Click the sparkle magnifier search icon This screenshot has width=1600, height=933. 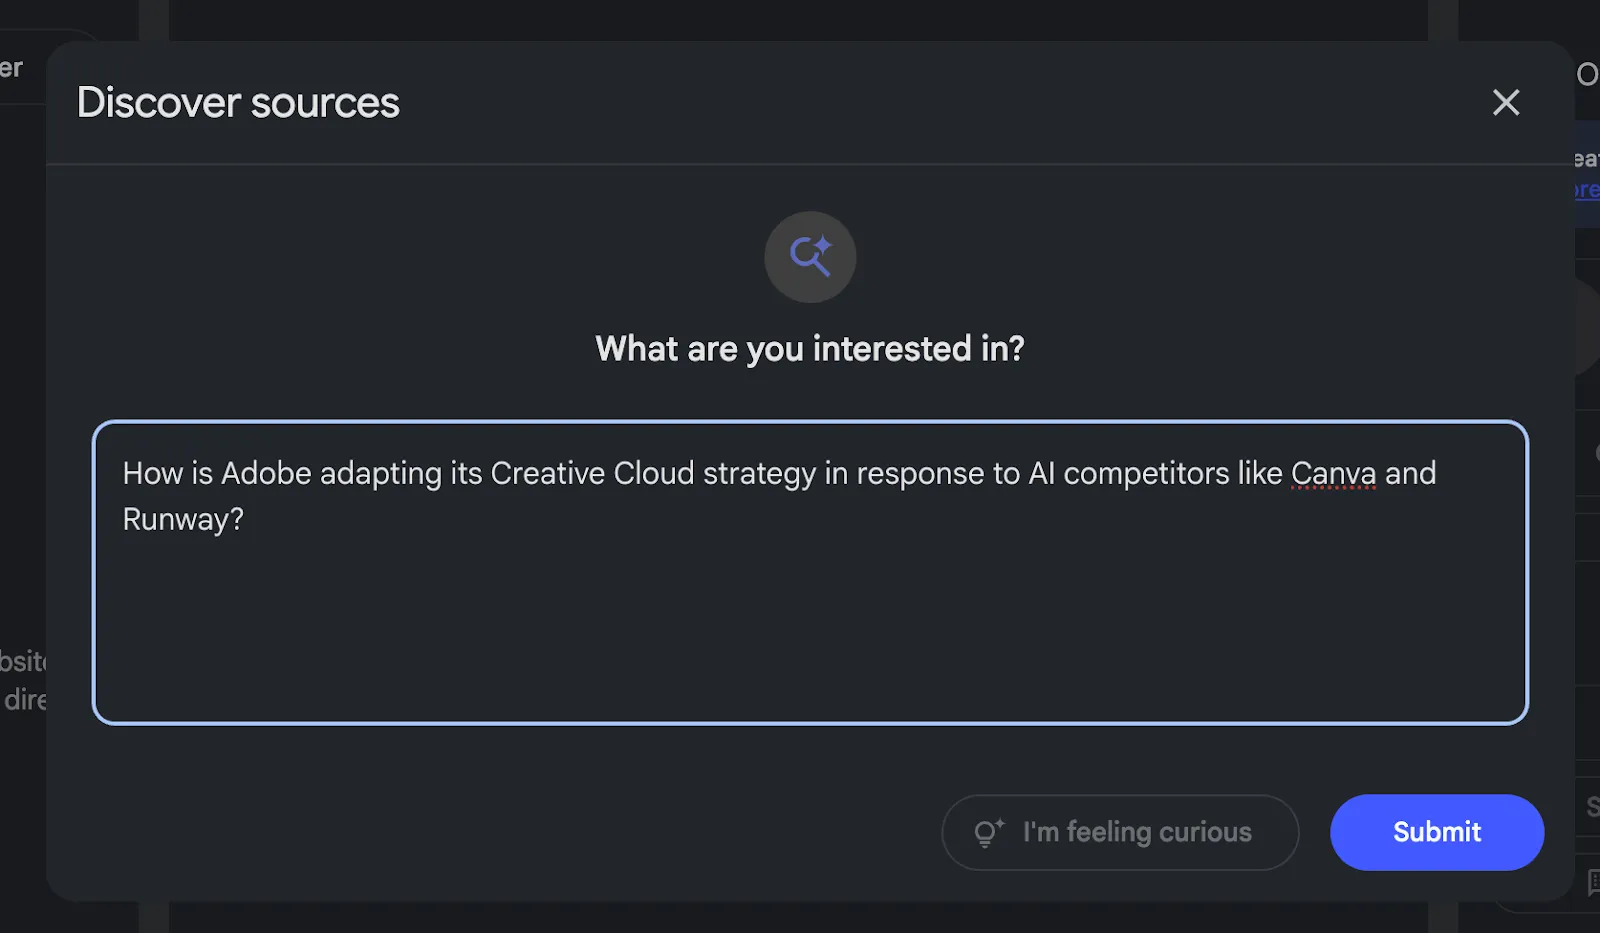(810, 257)
